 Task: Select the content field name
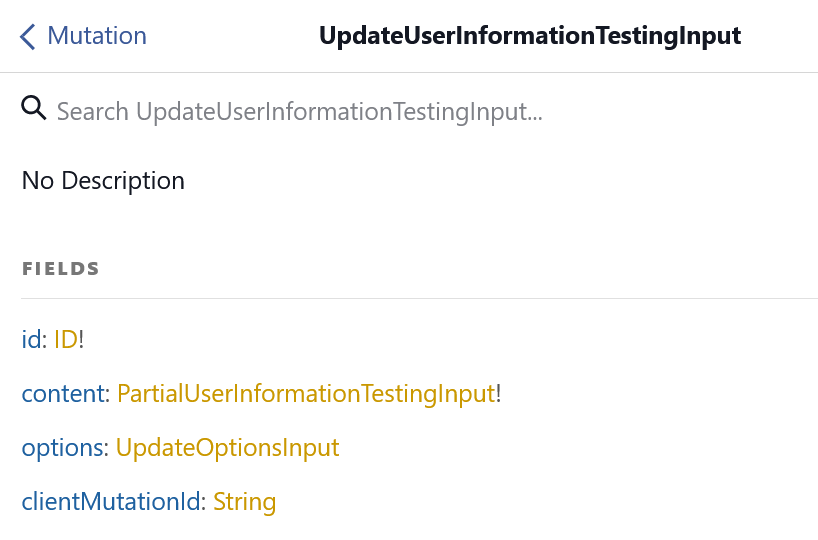[63, 393]
